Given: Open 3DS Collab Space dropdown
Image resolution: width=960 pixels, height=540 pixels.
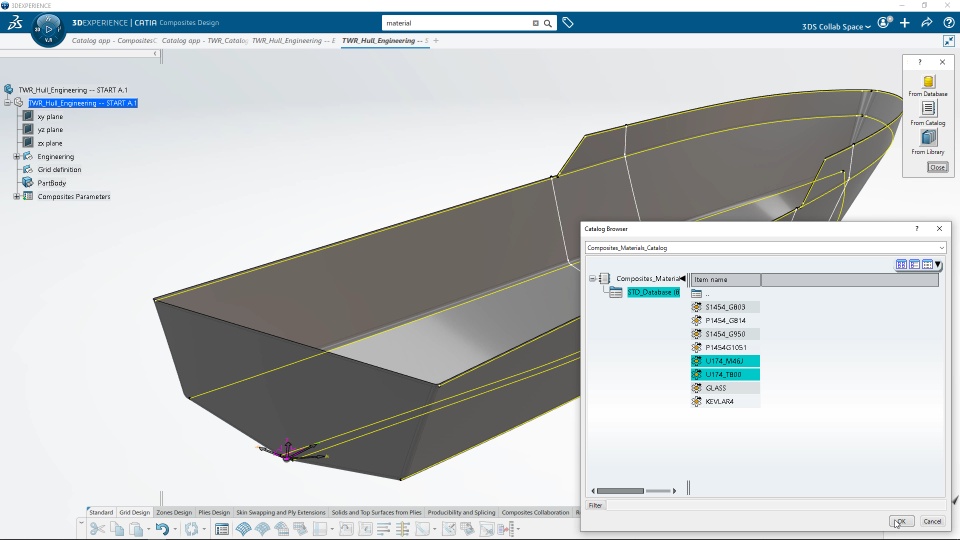Looking at the screenshot, I should tap(836, 26).
